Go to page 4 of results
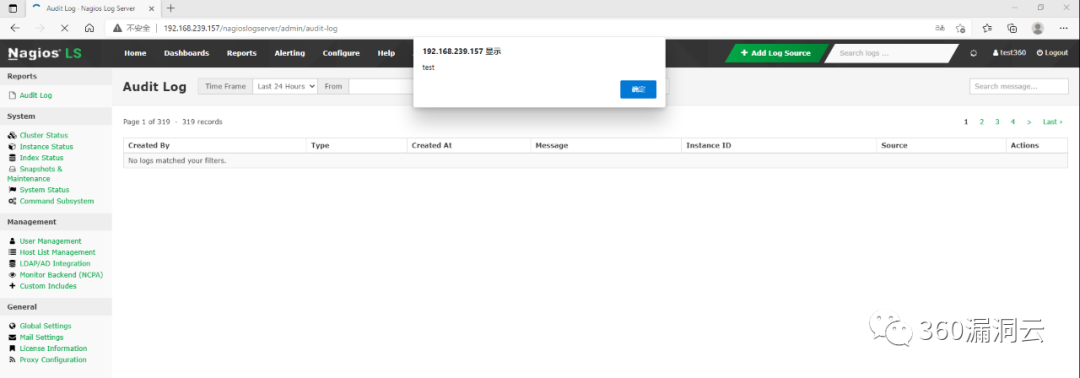 (x=1012, y=122)
